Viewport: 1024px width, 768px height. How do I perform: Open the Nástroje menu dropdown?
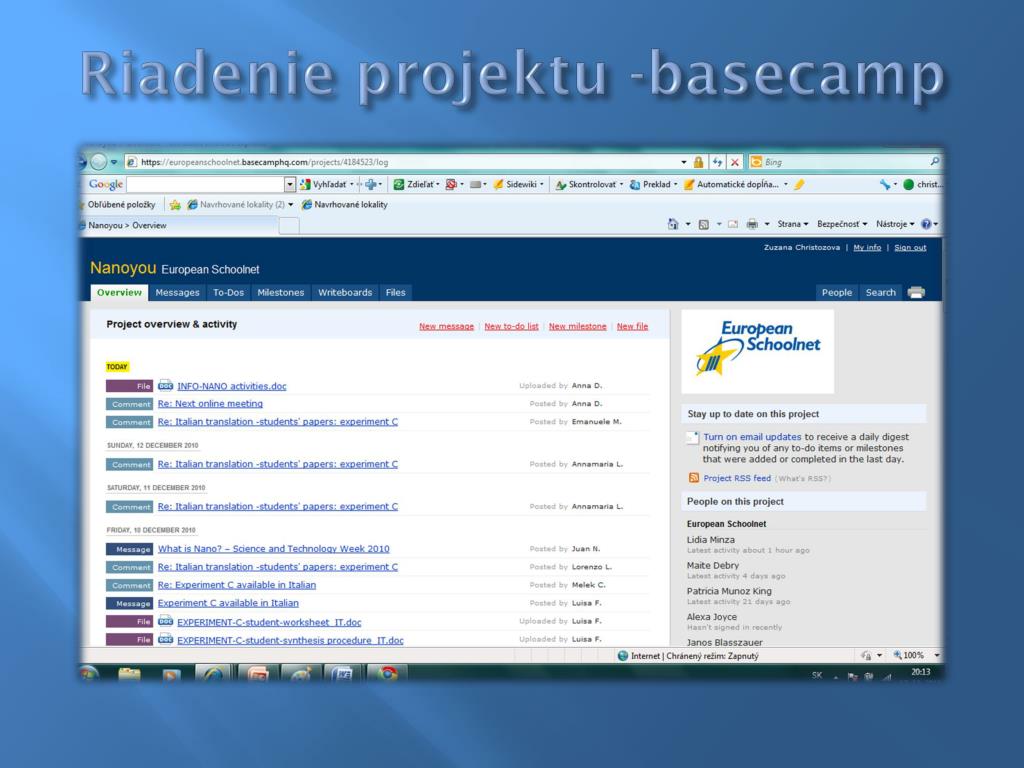coord(895,224)
